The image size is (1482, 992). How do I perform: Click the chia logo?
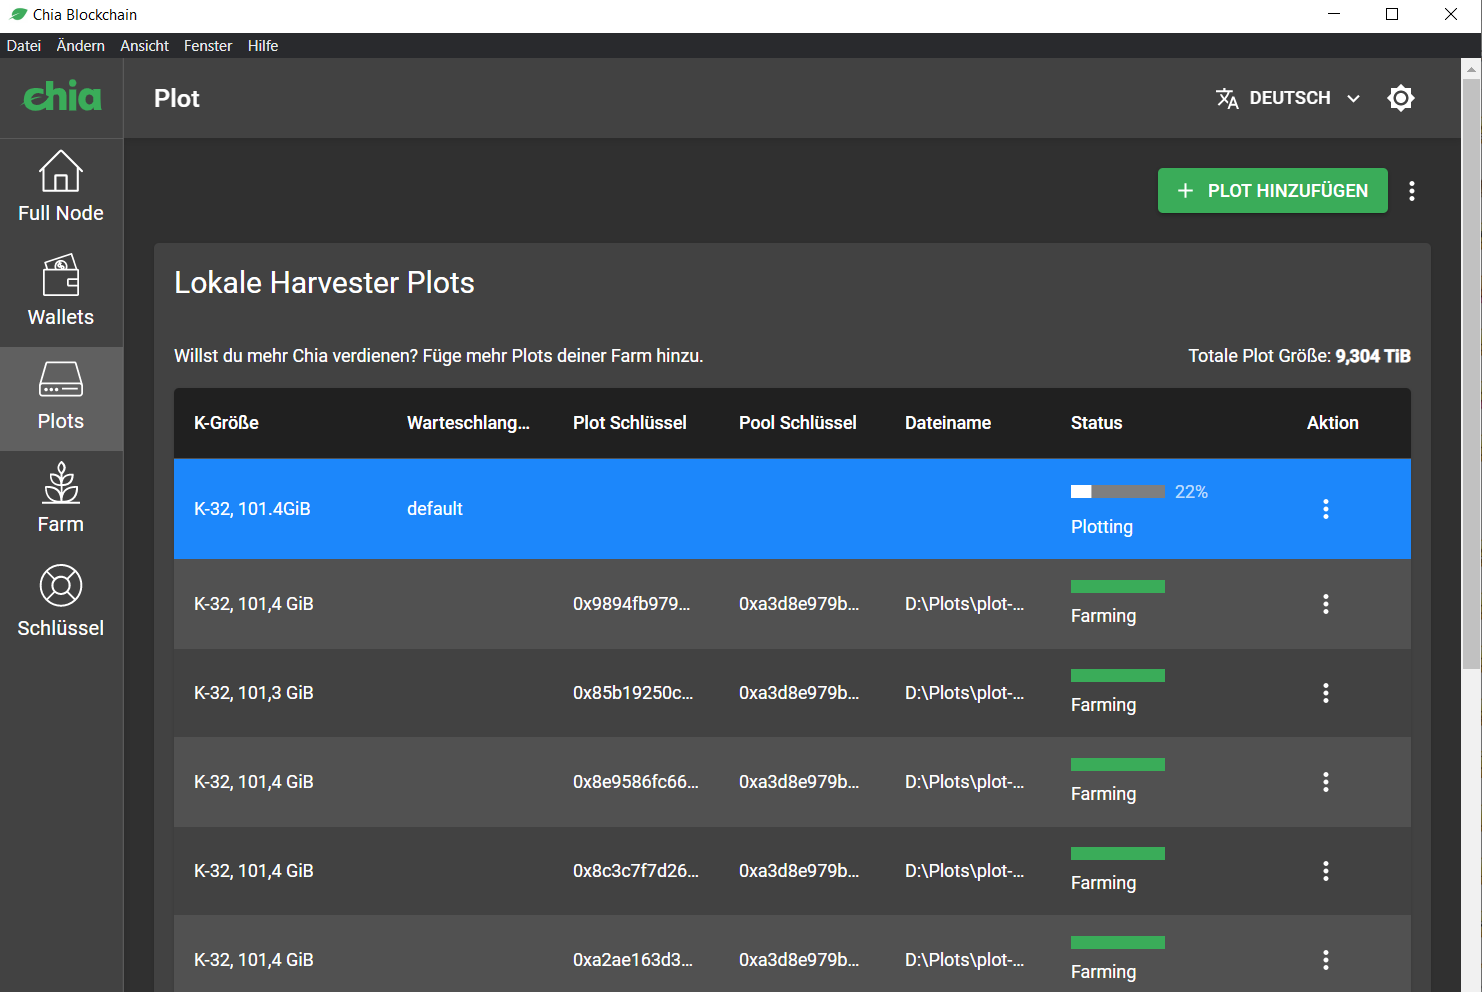62,97
